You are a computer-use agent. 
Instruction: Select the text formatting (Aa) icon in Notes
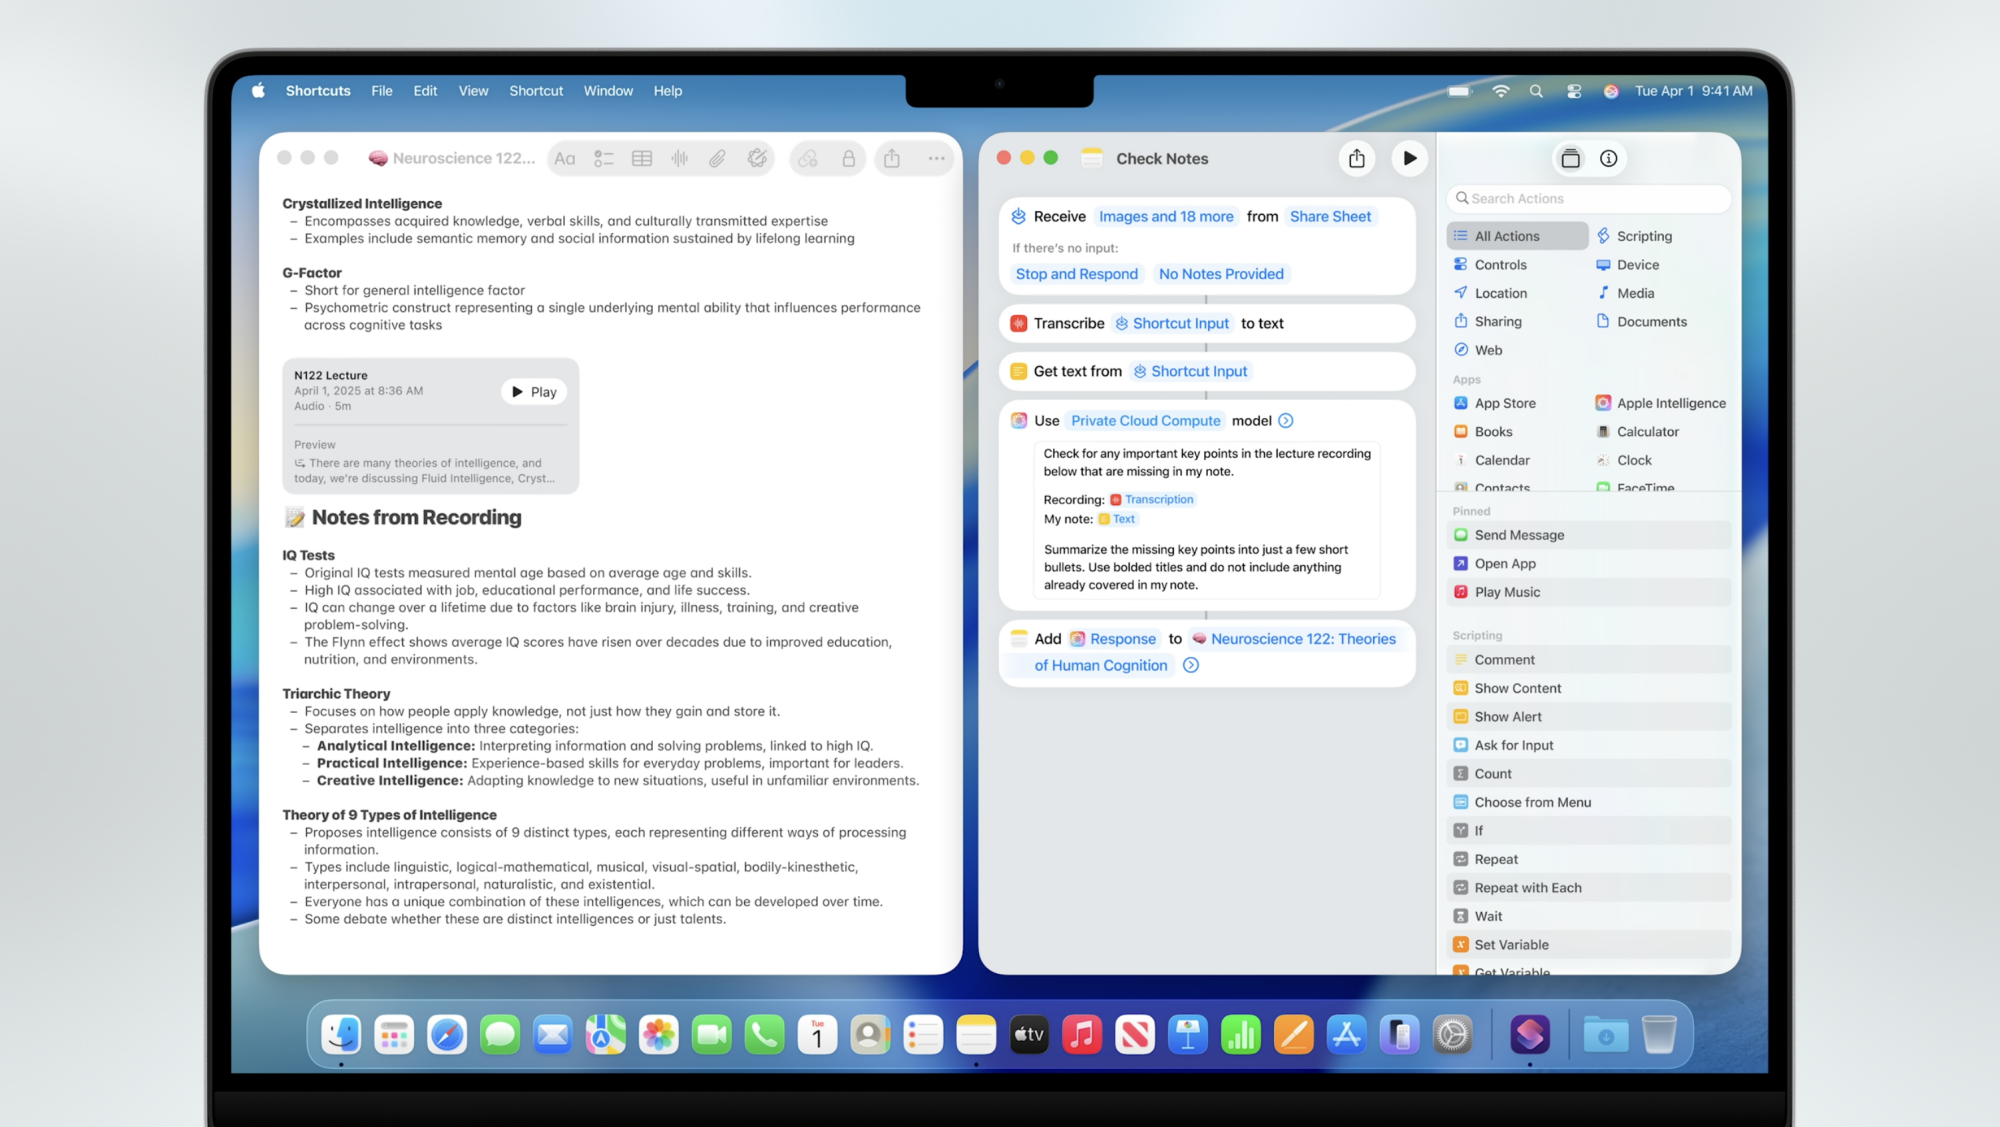click(565, 158)
